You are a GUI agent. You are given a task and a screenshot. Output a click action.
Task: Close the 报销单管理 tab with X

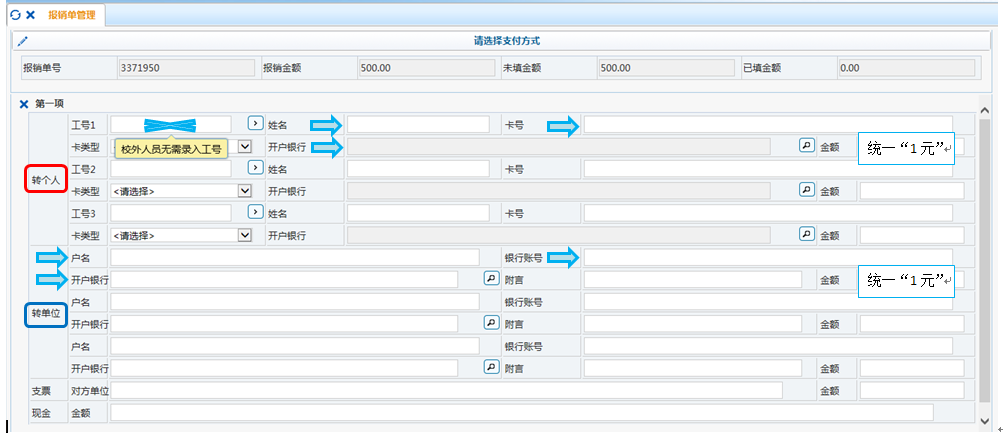point(30,15)
